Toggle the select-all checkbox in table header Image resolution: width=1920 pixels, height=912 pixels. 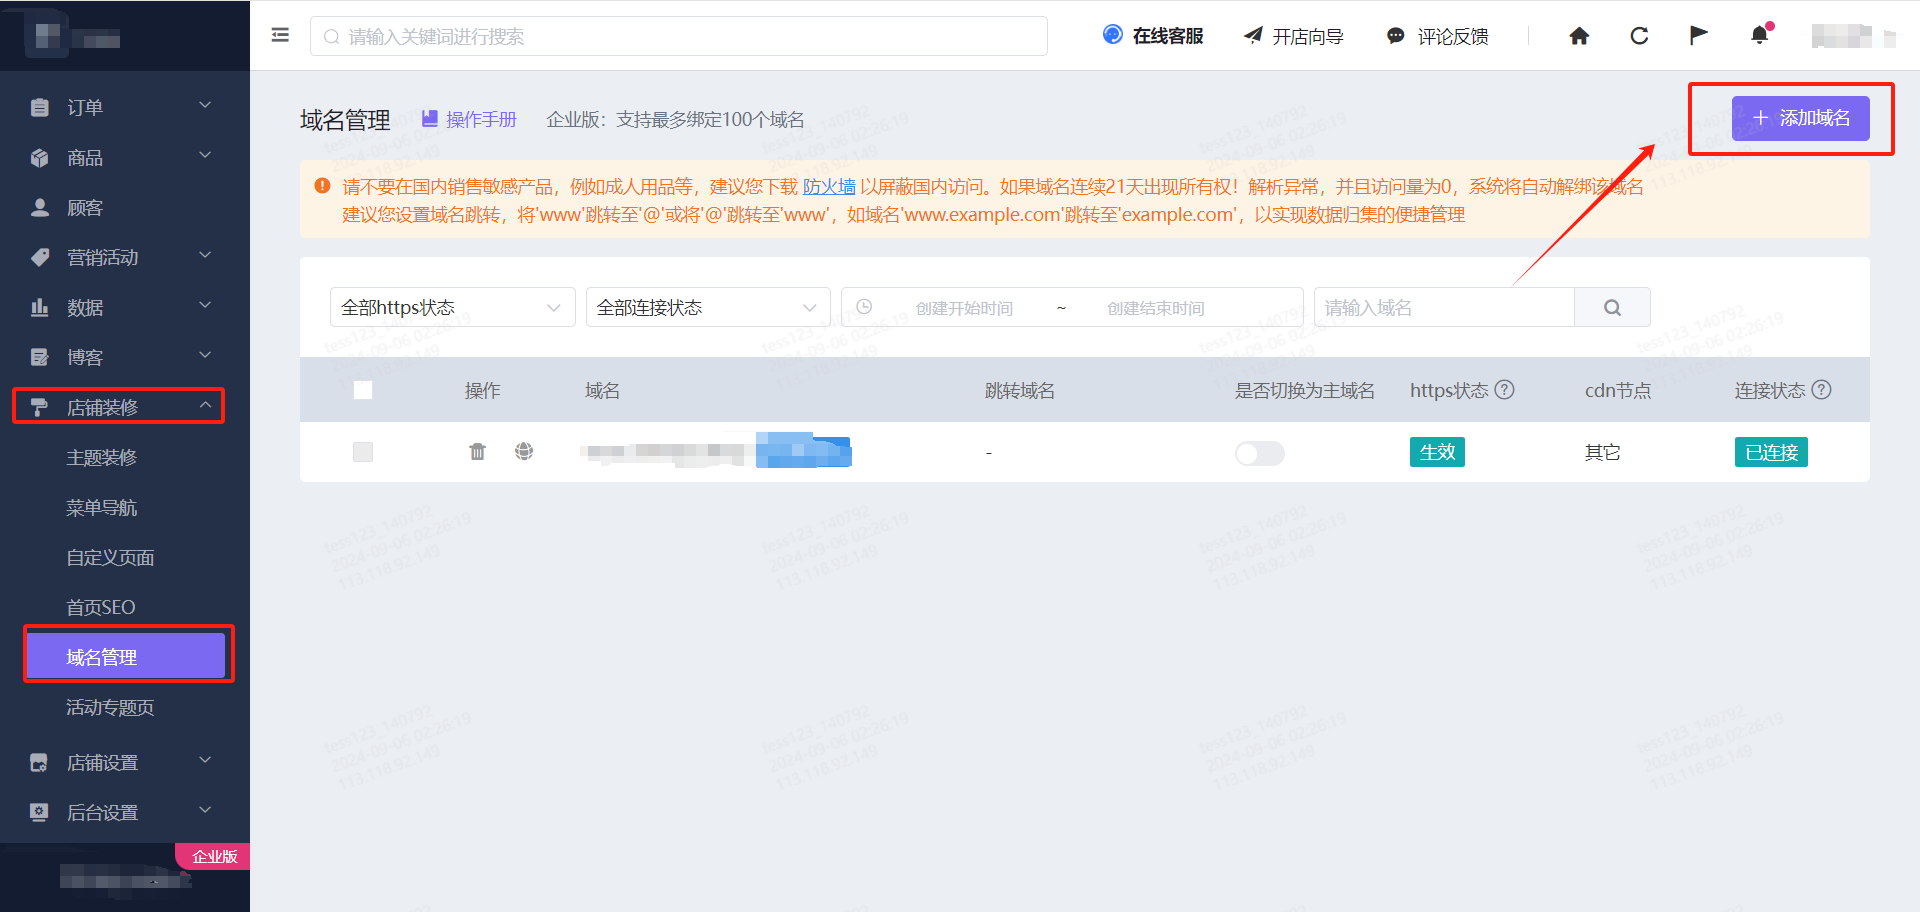363,390
